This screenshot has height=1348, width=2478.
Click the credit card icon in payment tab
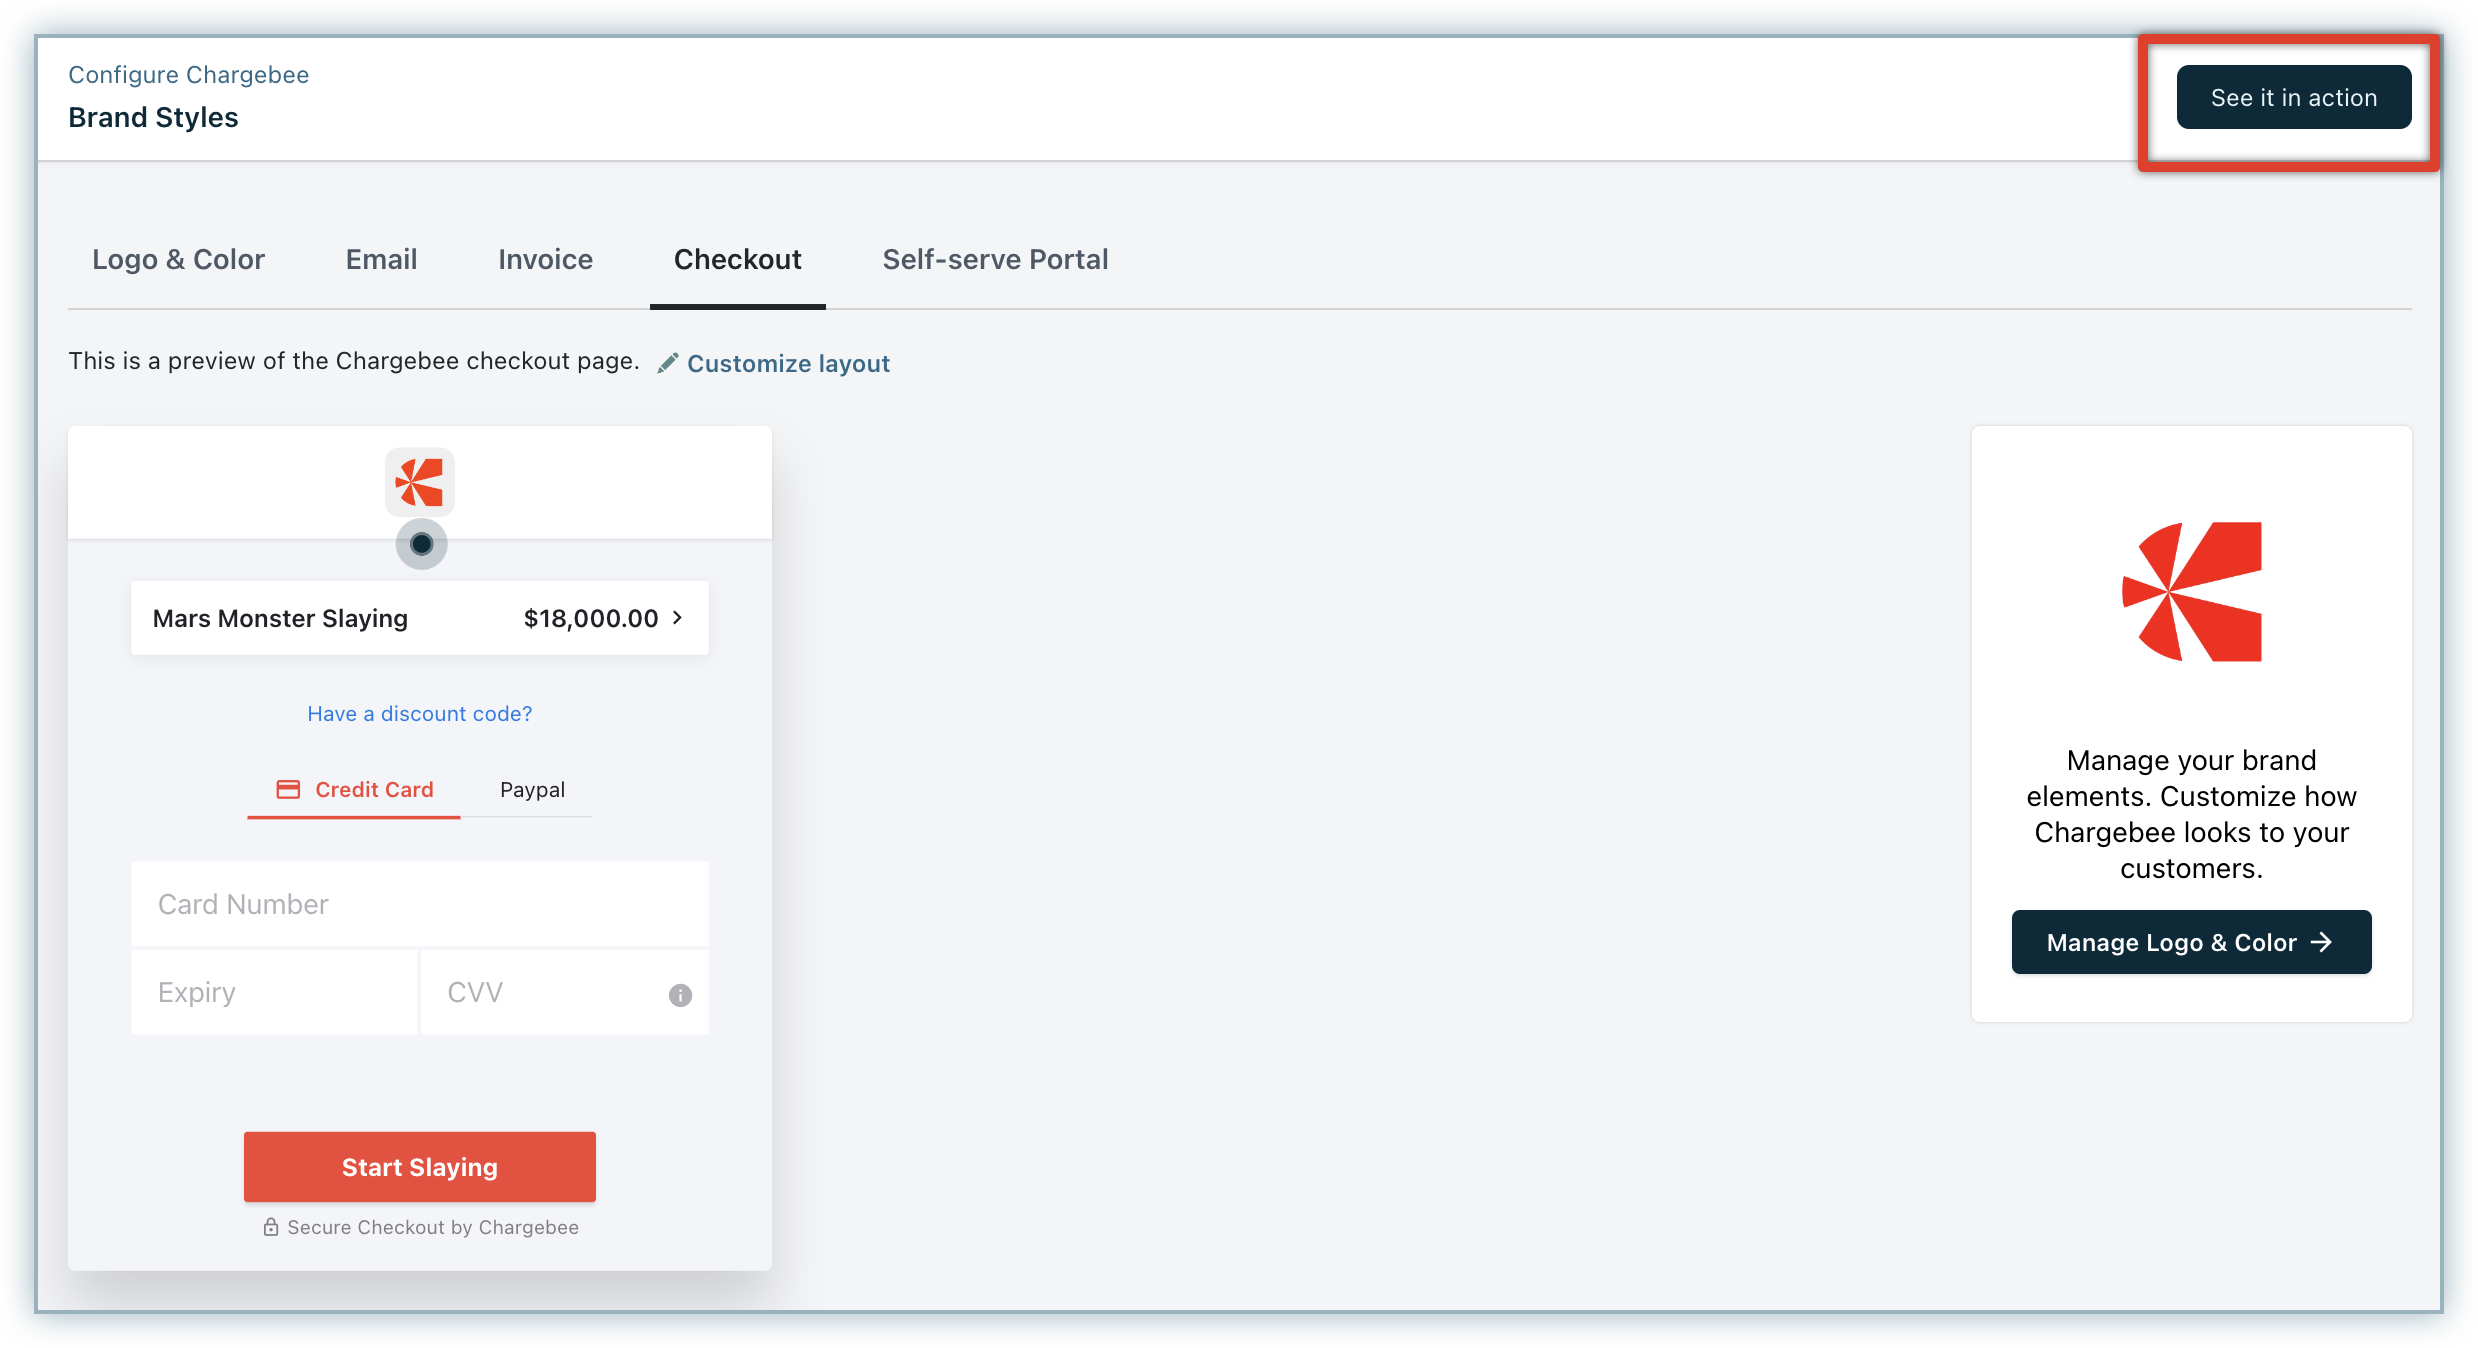point(288,790)
